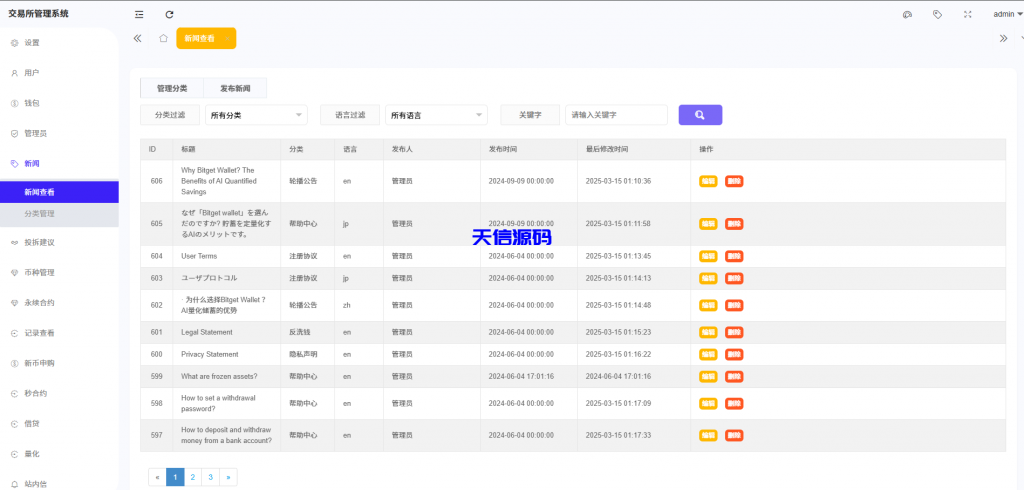This screenshot has width=1024, height=490.
Task: Delete news row 606
Action: click(x=734, y=181)
